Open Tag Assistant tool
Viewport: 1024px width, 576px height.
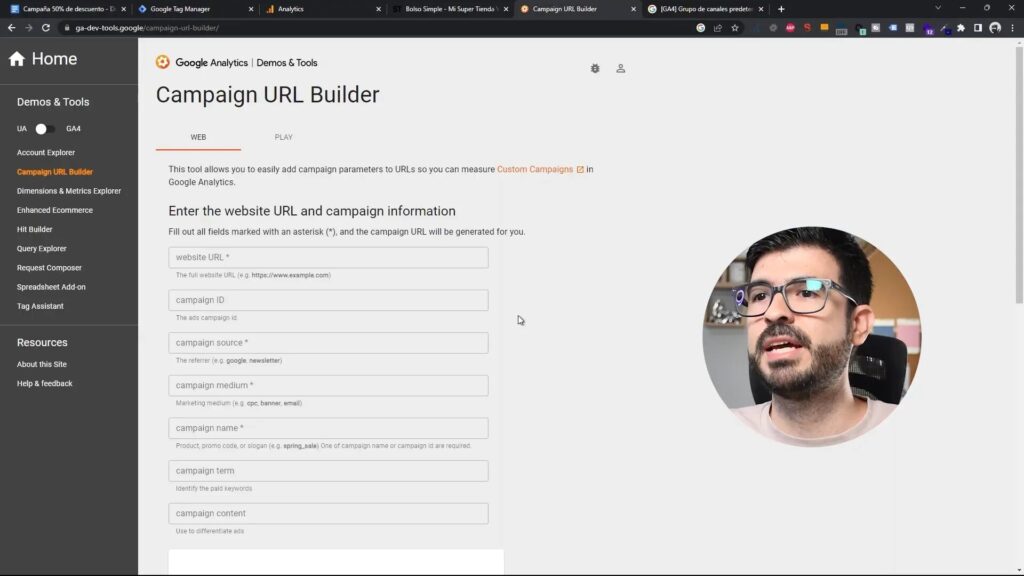40,306
